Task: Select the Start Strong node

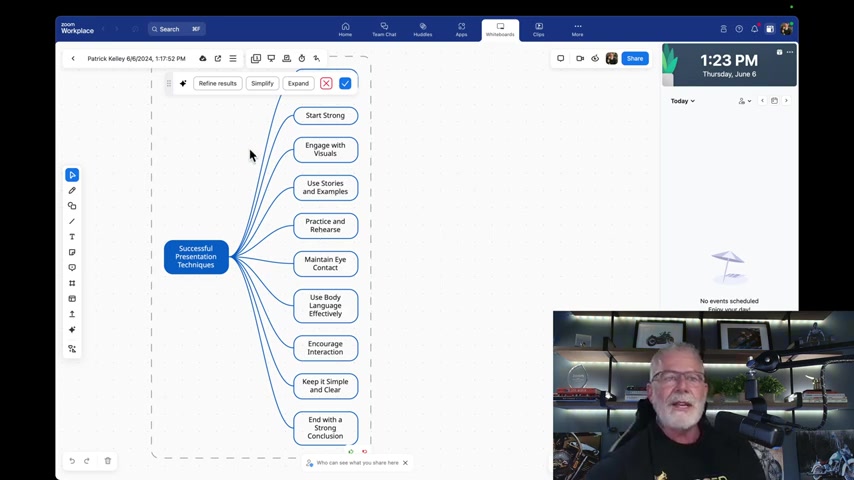Action: coord(326,116)
